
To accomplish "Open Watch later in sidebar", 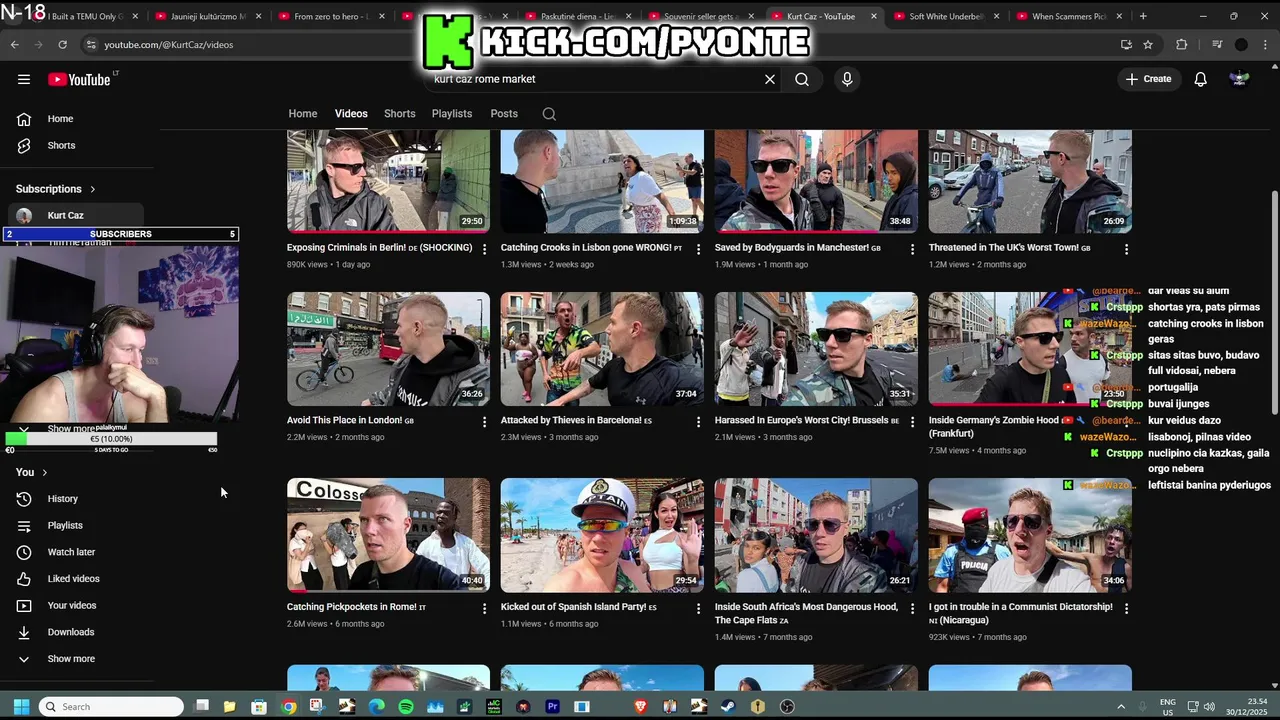I will point(71,552).
